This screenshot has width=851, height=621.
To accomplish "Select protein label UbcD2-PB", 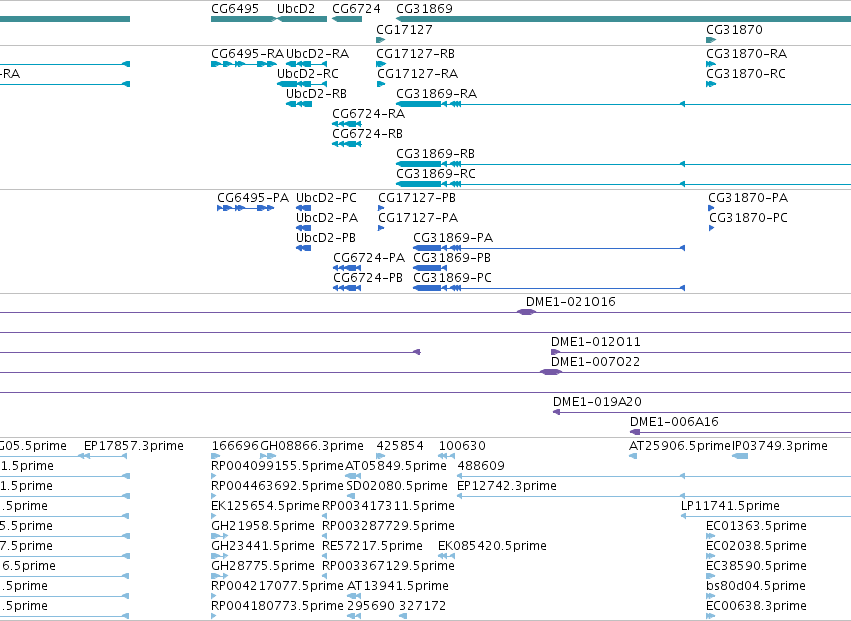I will click(326, 238).
